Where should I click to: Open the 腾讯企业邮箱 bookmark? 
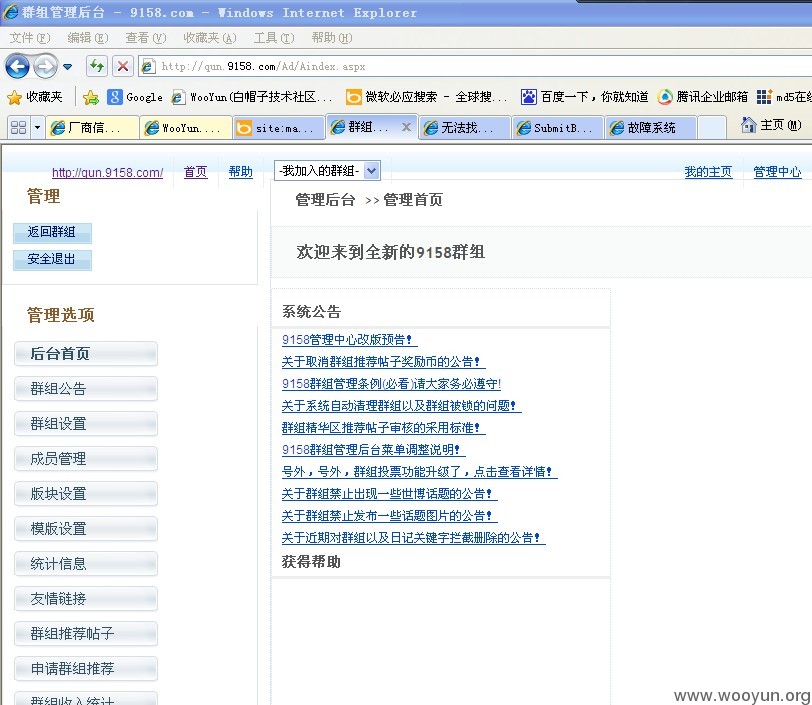coord(703,97)
